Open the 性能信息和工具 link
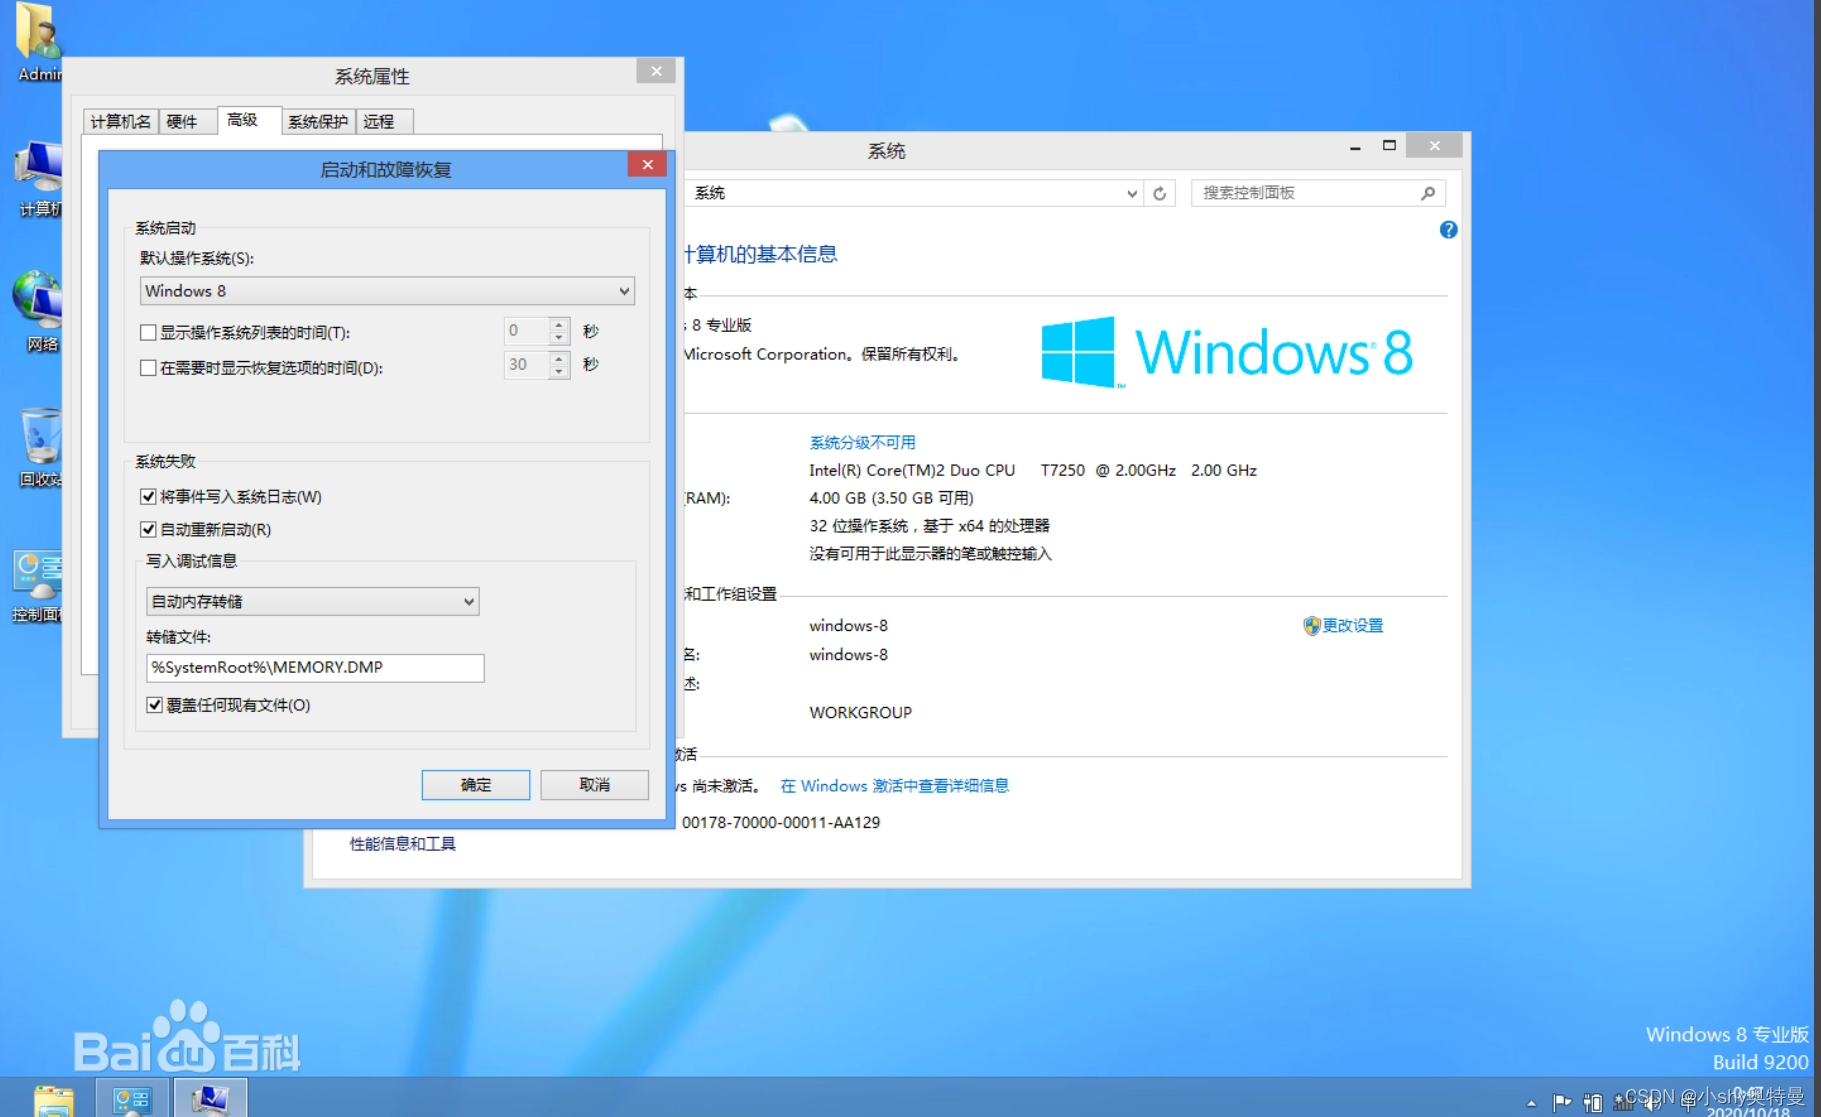 coord(402,844)
